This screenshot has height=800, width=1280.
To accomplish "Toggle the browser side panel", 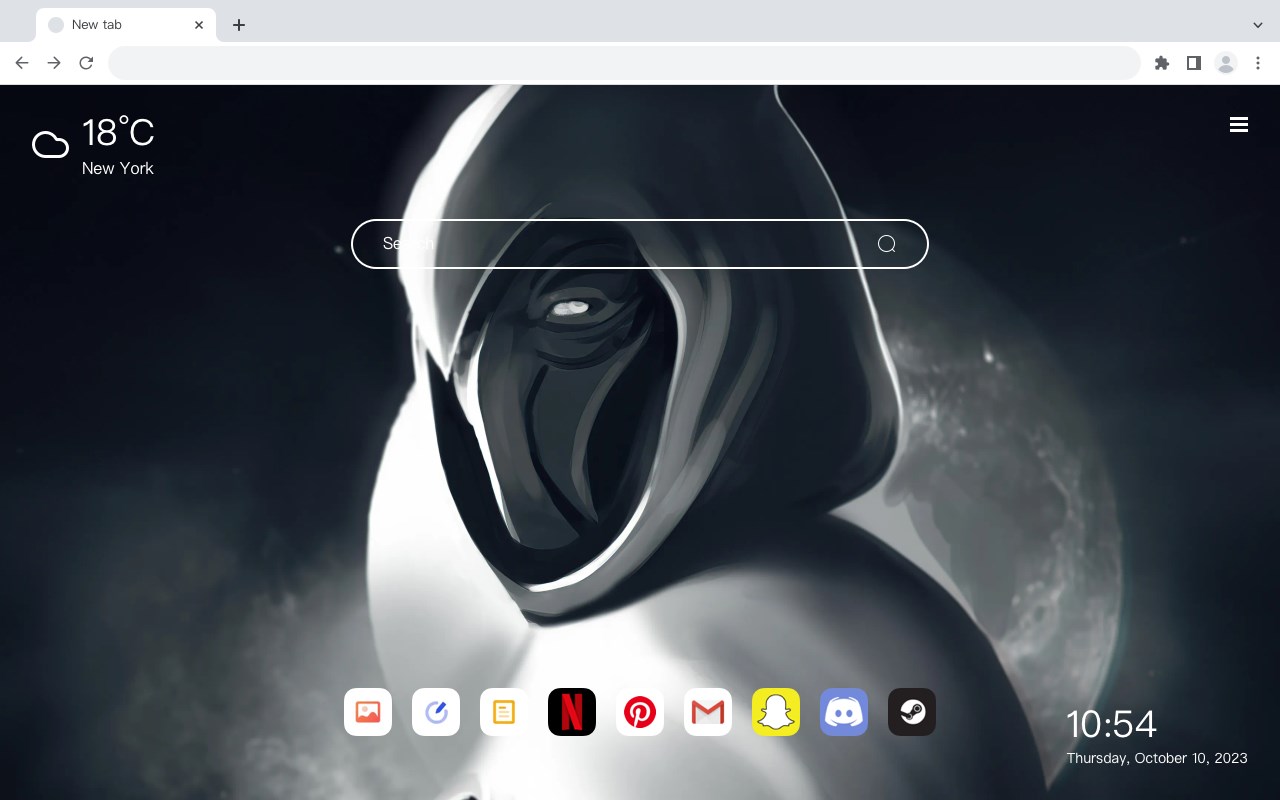I will point(1193,63).
